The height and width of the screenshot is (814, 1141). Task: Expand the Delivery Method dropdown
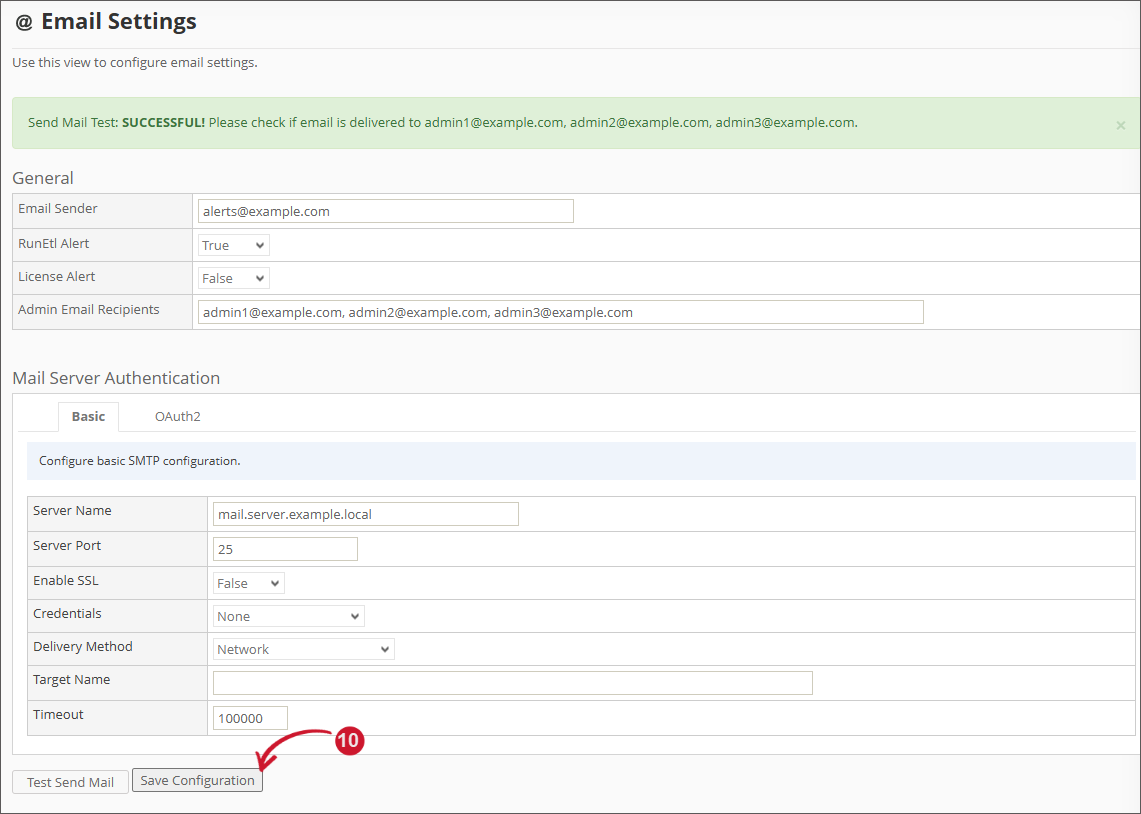point(304,649)
